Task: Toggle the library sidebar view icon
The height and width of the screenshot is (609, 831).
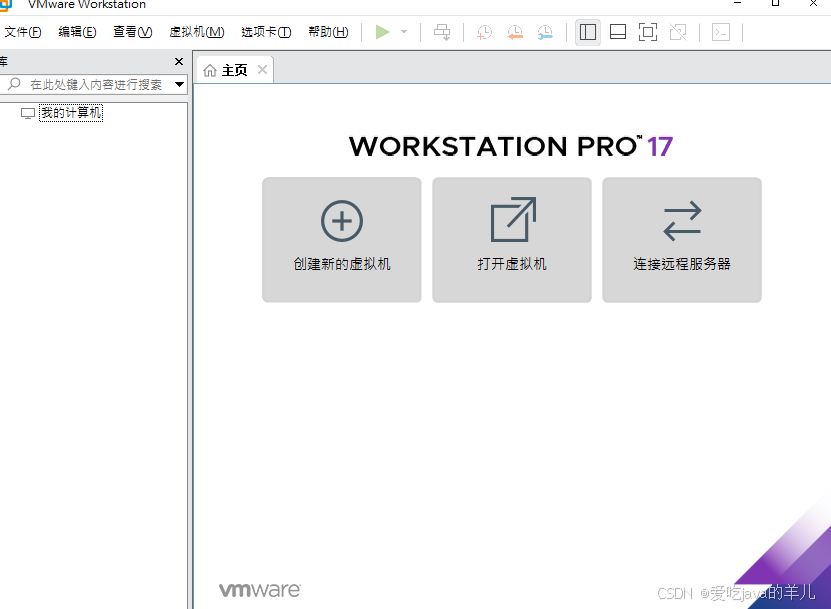Action: (x=588, y=32)
